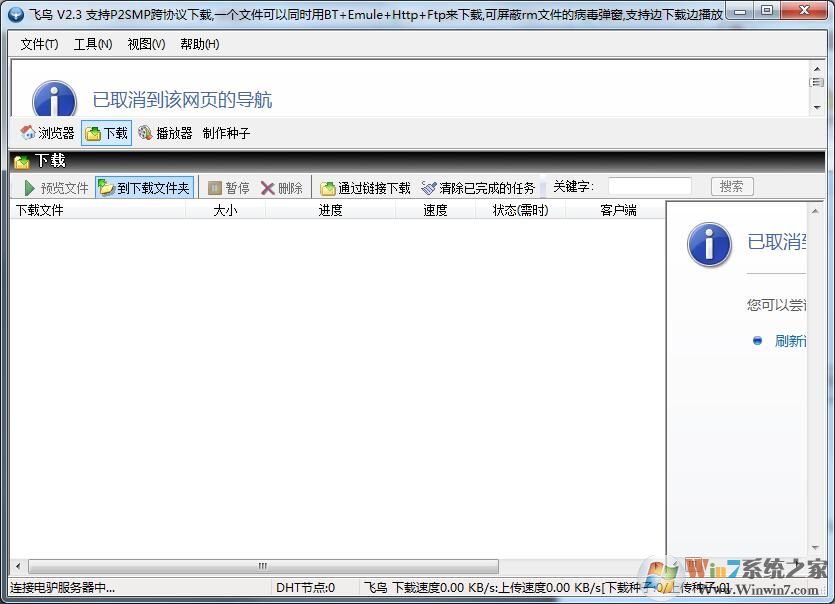
Task: Open the 工具(N) menu
Action: click(93, 44)
